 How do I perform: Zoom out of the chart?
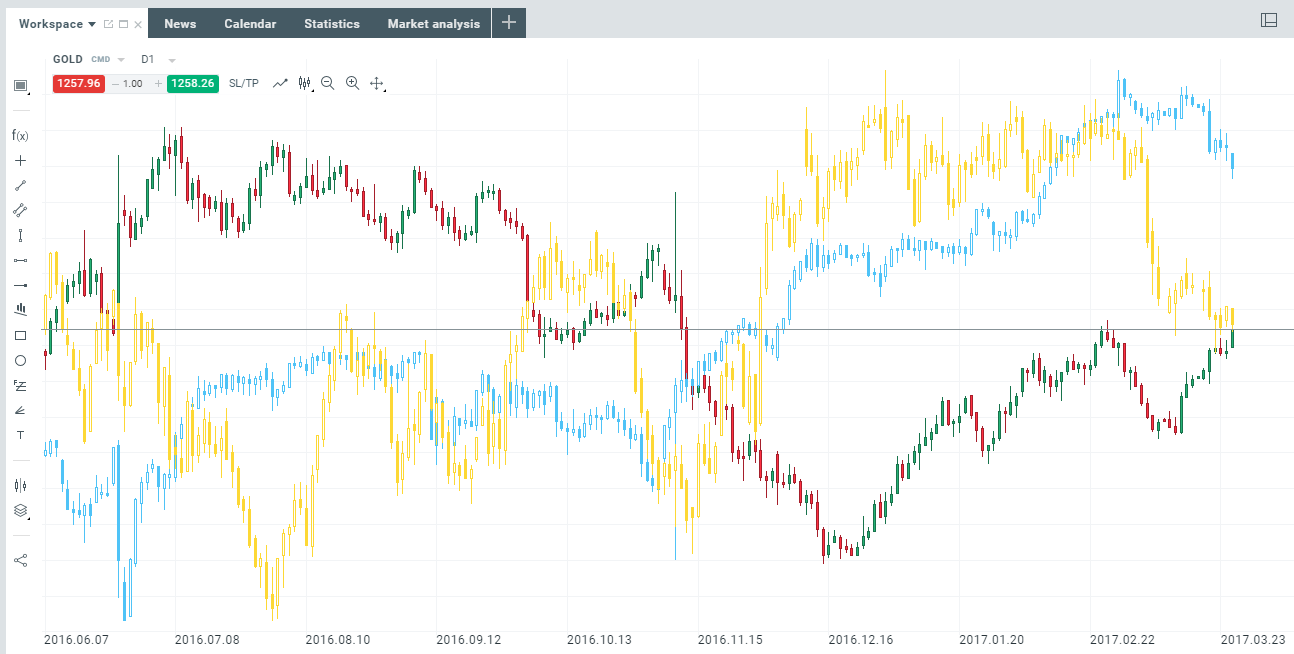tap(327, 83)
